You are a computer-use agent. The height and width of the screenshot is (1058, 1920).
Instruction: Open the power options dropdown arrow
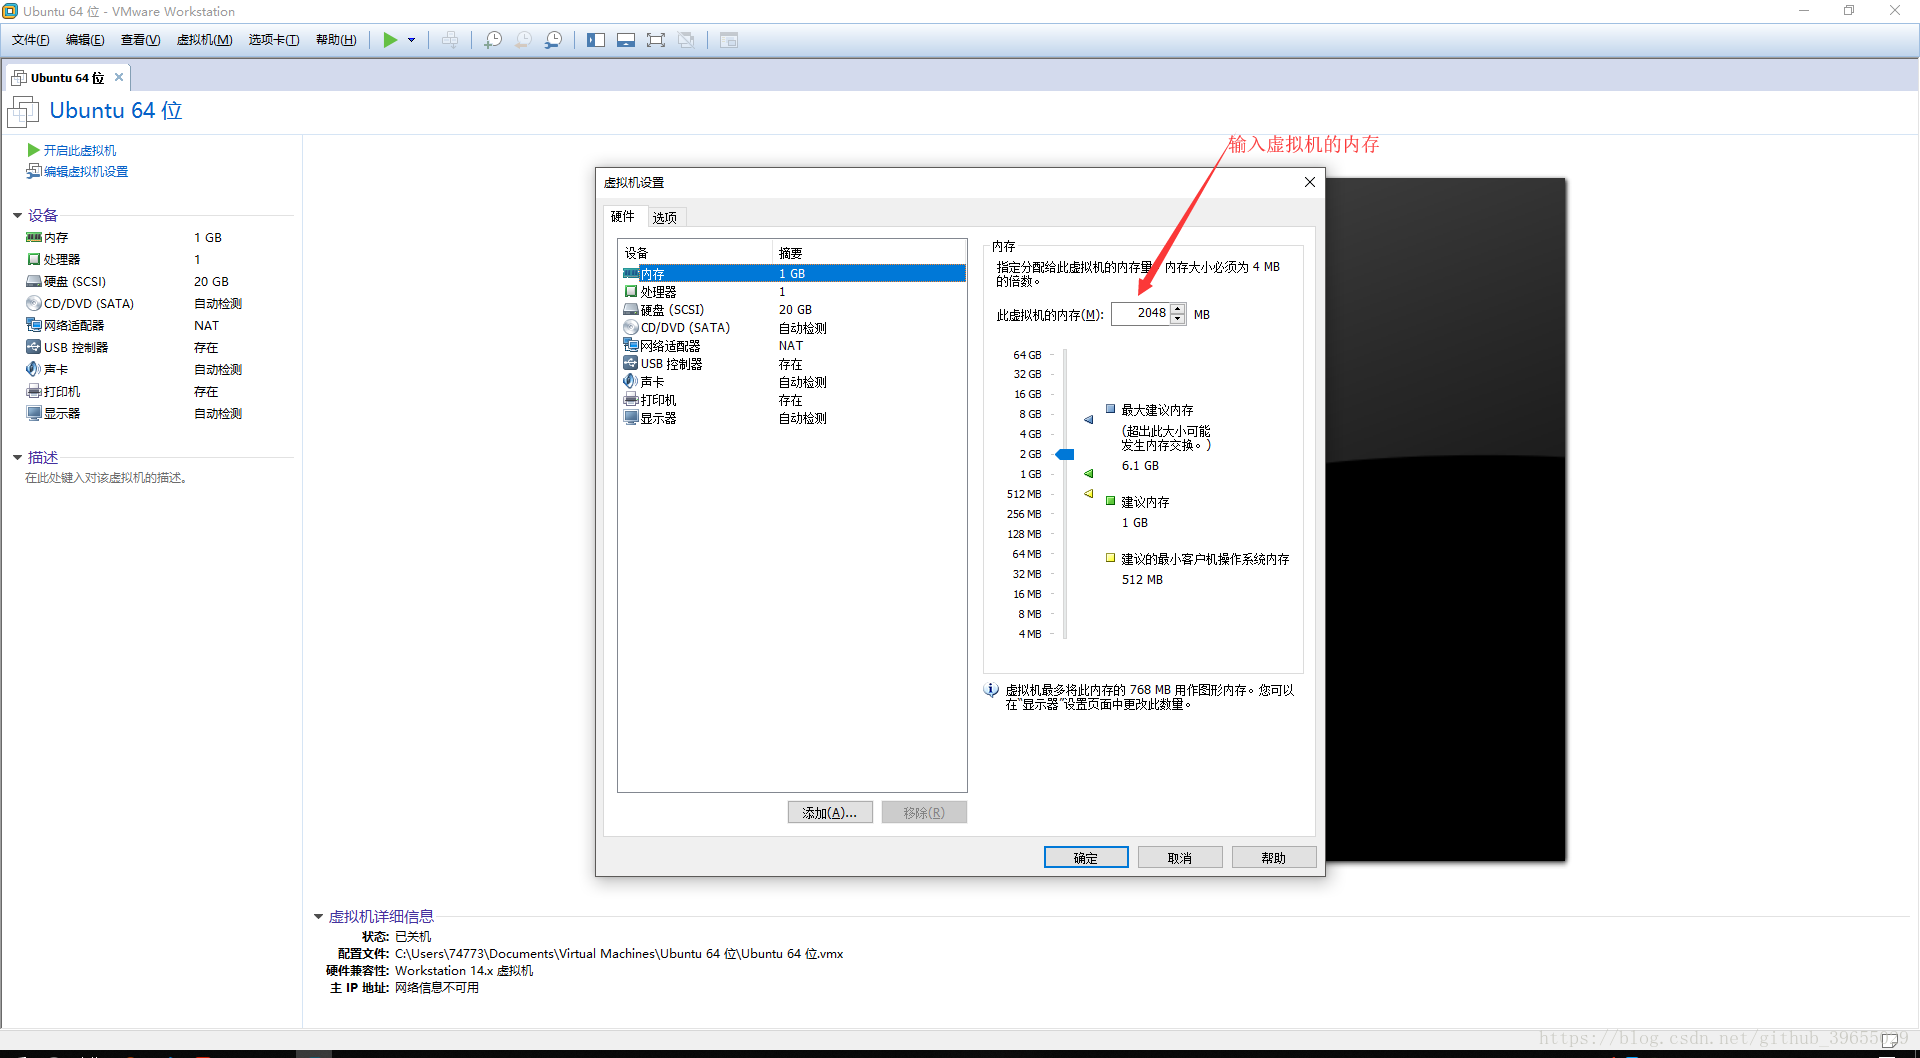[411, 40]
